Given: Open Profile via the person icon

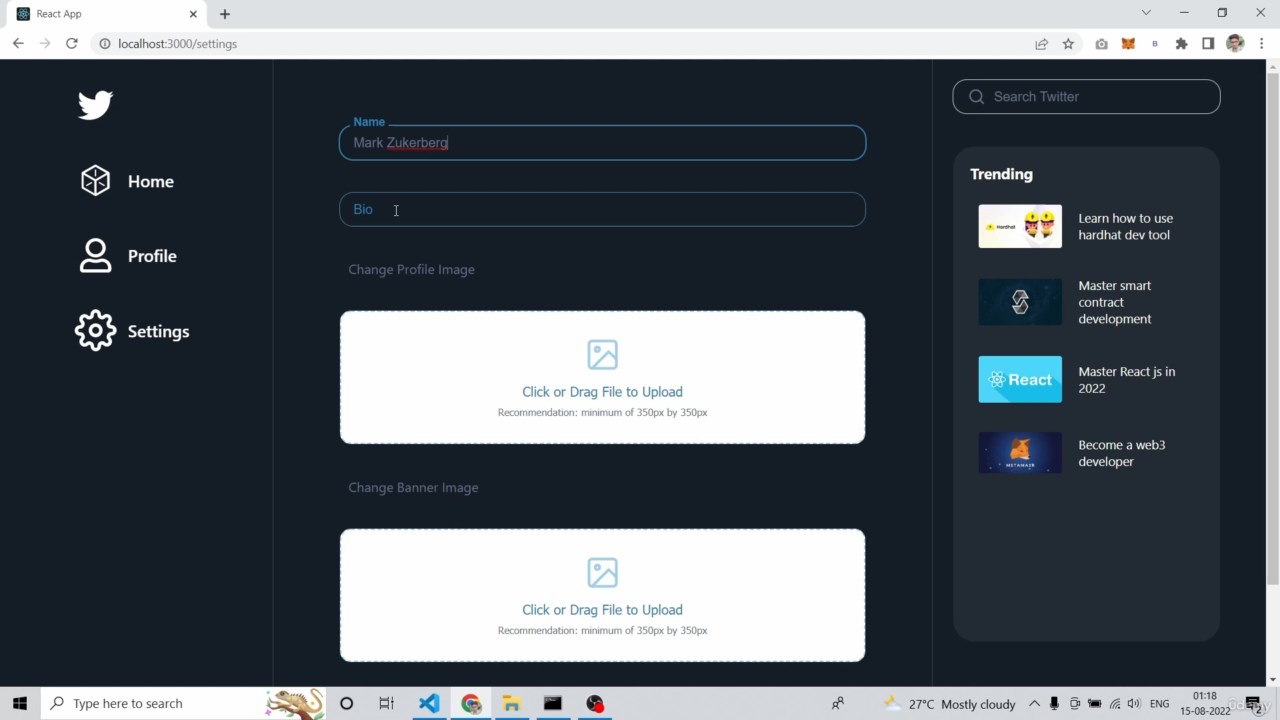Looking at the screenshot, I should [95, 256].
